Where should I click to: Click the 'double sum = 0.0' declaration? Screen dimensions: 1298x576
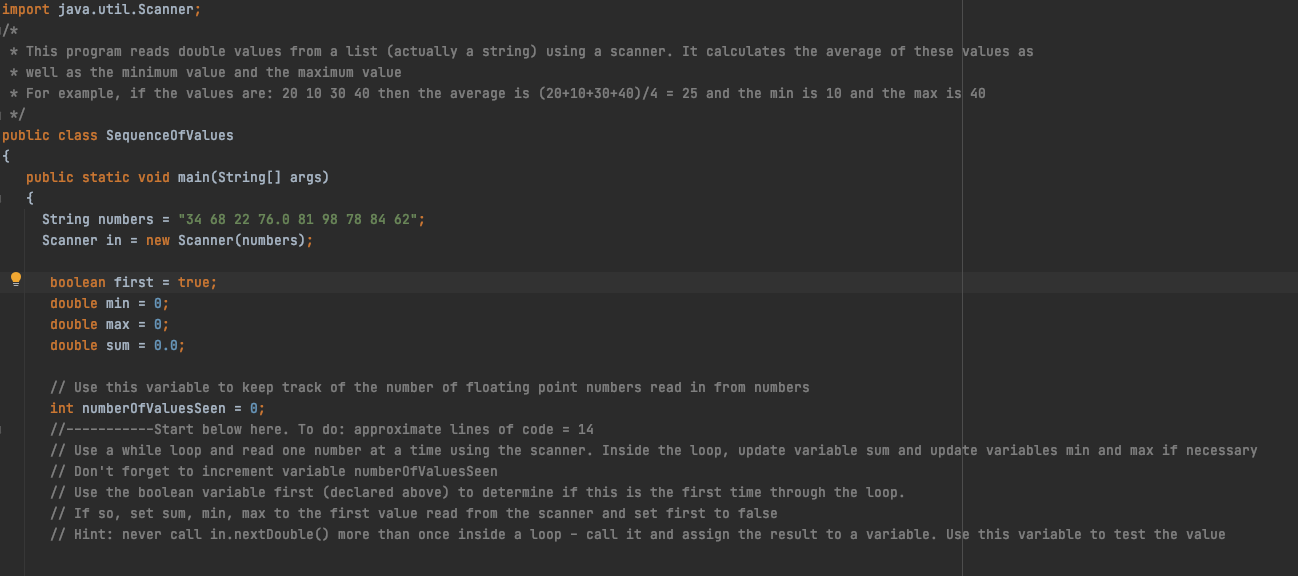coord(118,345)
